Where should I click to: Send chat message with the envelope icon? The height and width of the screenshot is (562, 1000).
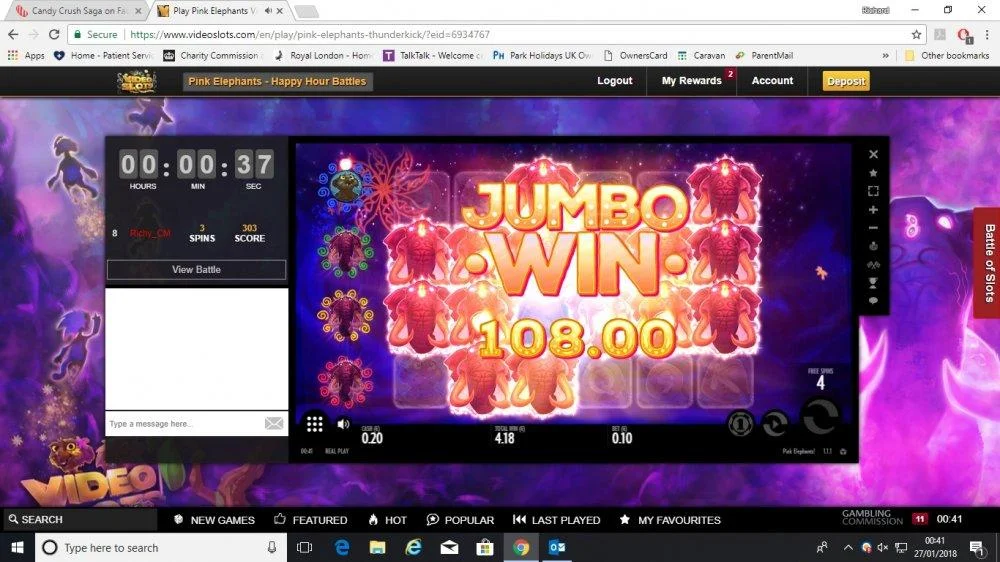274,424
